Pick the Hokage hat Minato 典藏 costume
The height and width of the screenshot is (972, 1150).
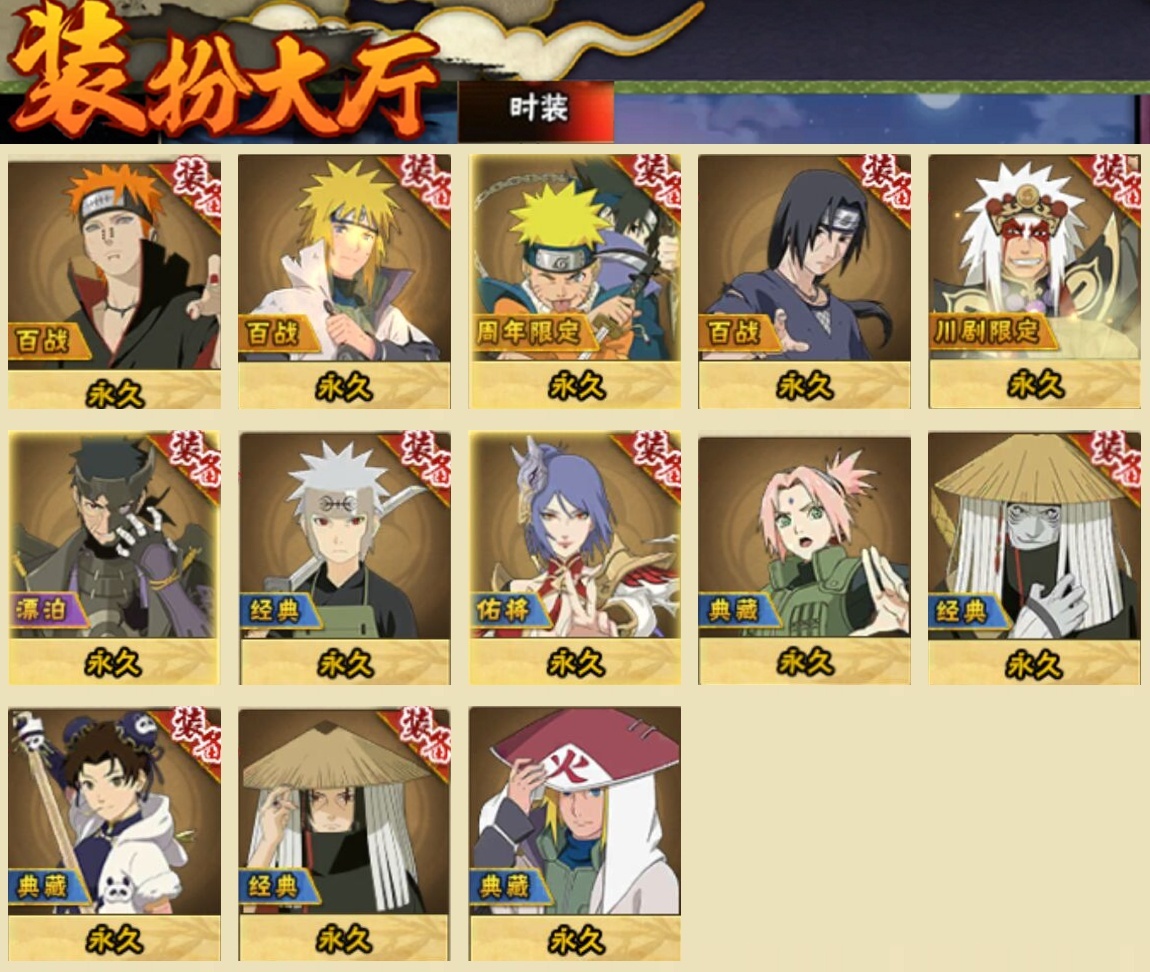point(575,834)
